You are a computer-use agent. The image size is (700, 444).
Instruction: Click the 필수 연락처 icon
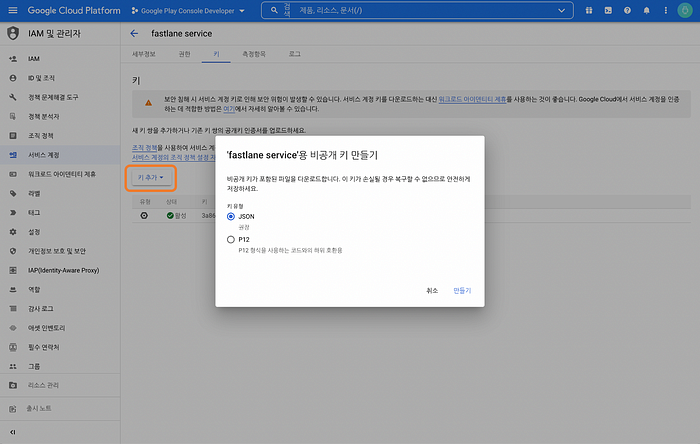point(13,347)
